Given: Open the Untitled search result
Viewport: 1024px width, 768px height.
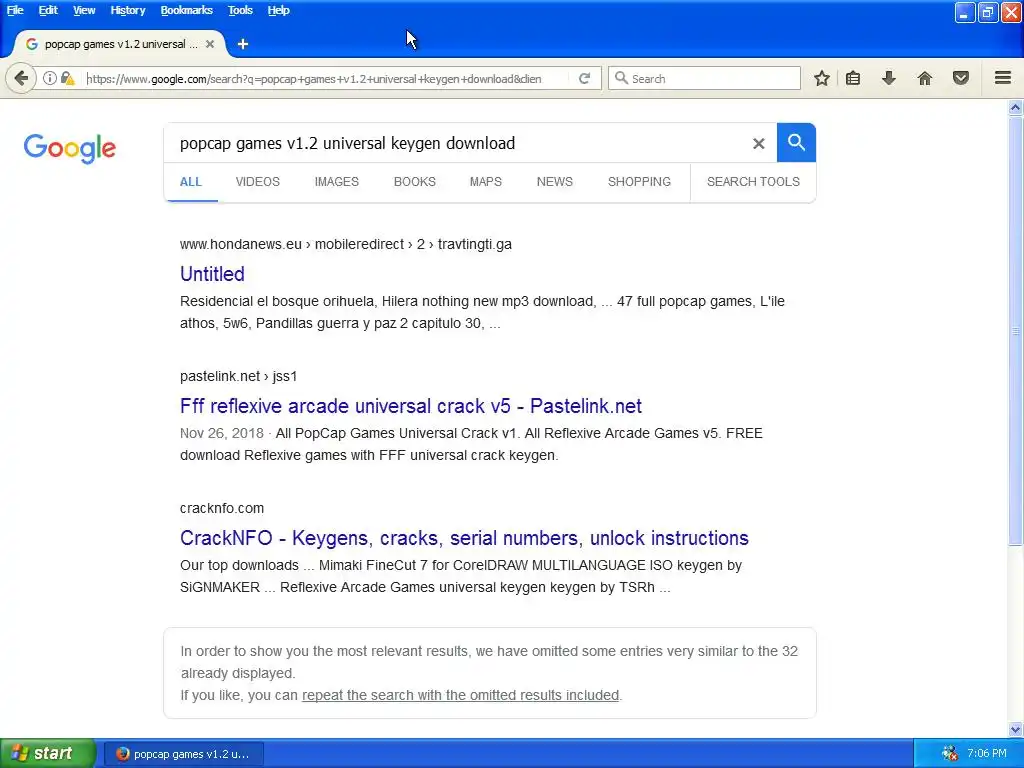Looking at the screenshot, I should [x=212, y=274].
